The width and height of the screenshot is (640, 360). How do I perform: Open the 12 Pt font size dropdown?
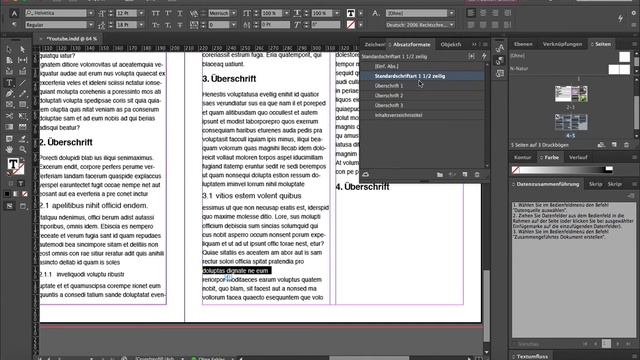141,13
